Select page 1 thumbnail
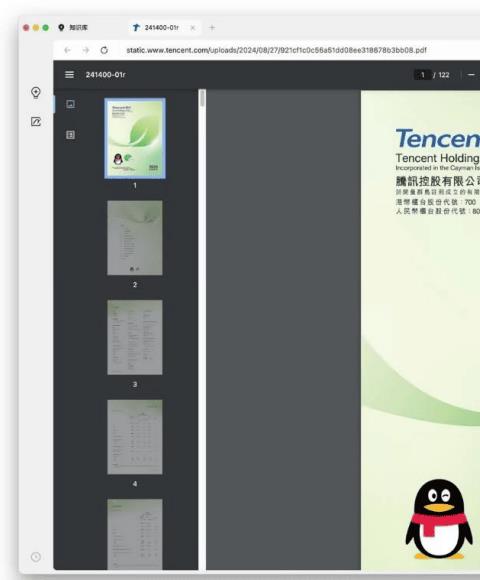Viewport: 480px width, 580px height. tap(135, 138)
